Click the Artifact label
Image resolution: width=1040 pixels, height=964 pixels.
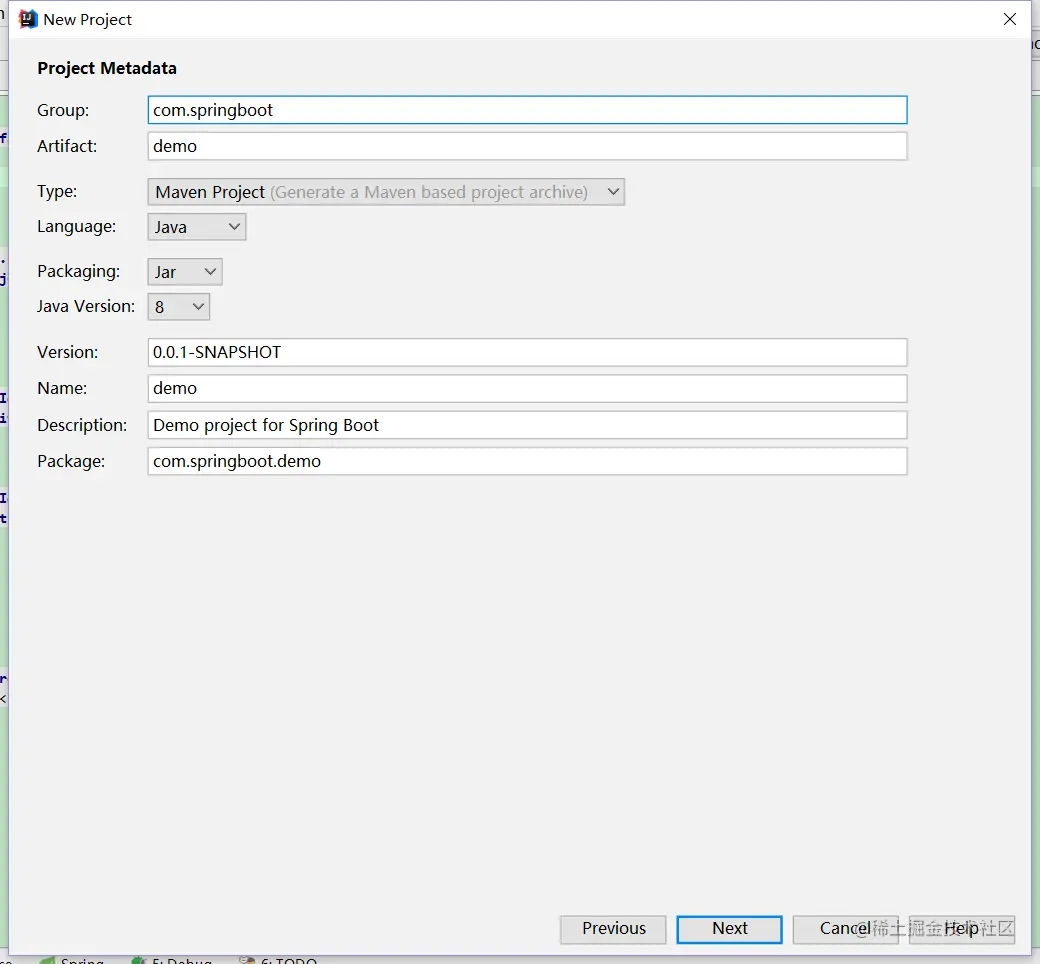pyautogui.click(x=67, y=146)
